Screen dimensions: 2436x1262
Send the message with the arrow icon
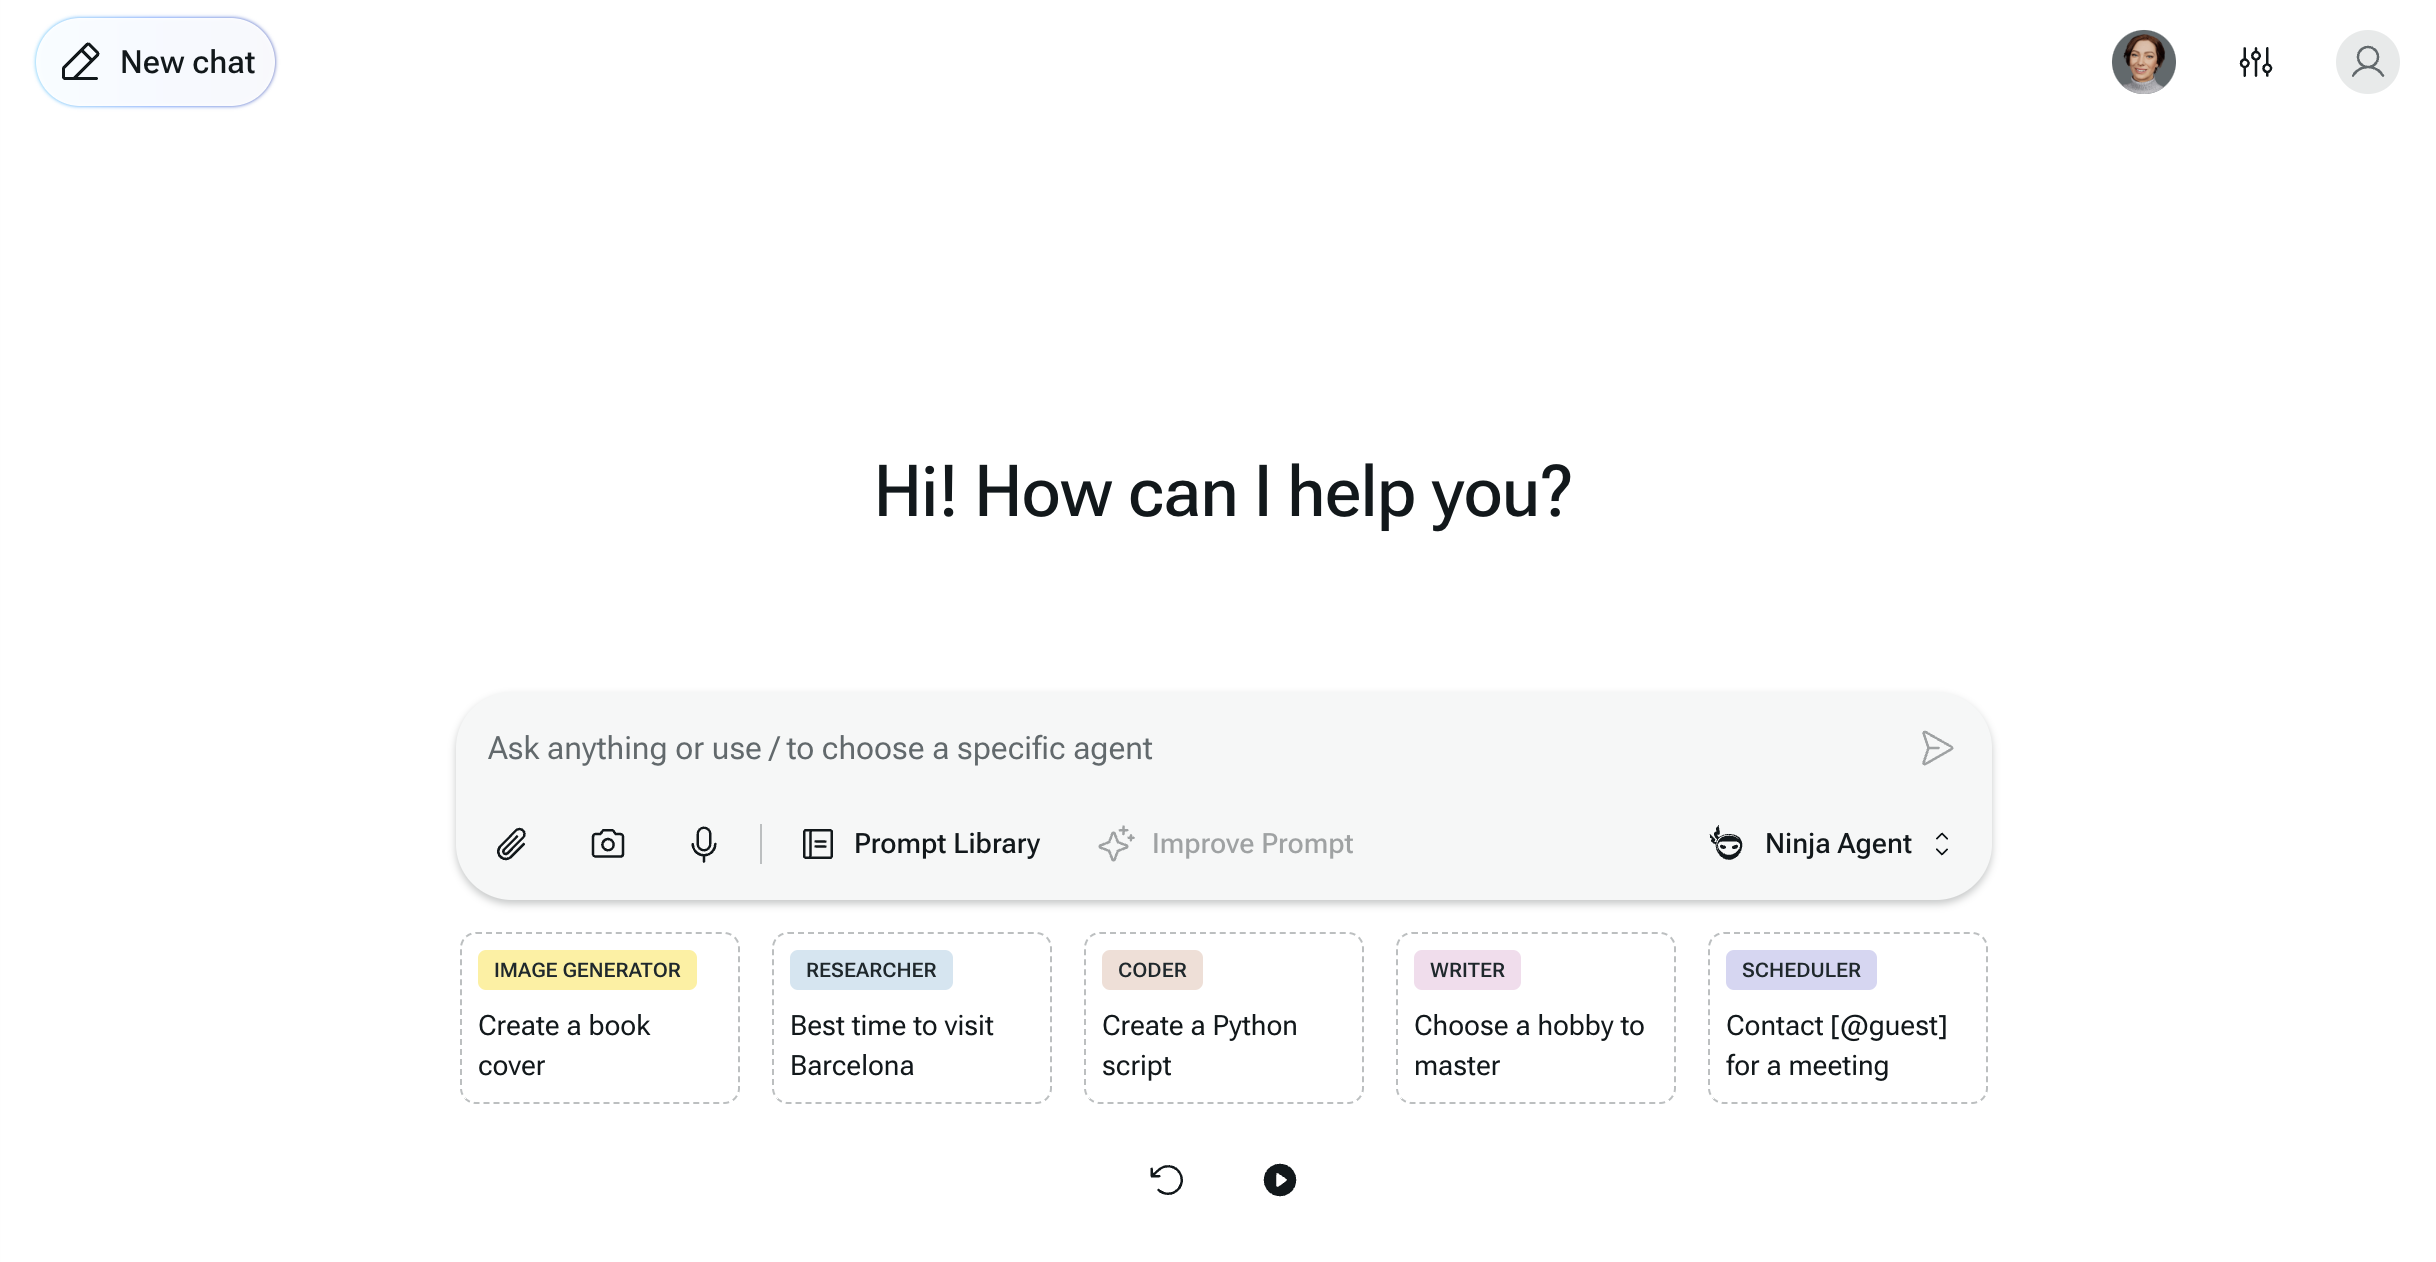pos(1937,747)
